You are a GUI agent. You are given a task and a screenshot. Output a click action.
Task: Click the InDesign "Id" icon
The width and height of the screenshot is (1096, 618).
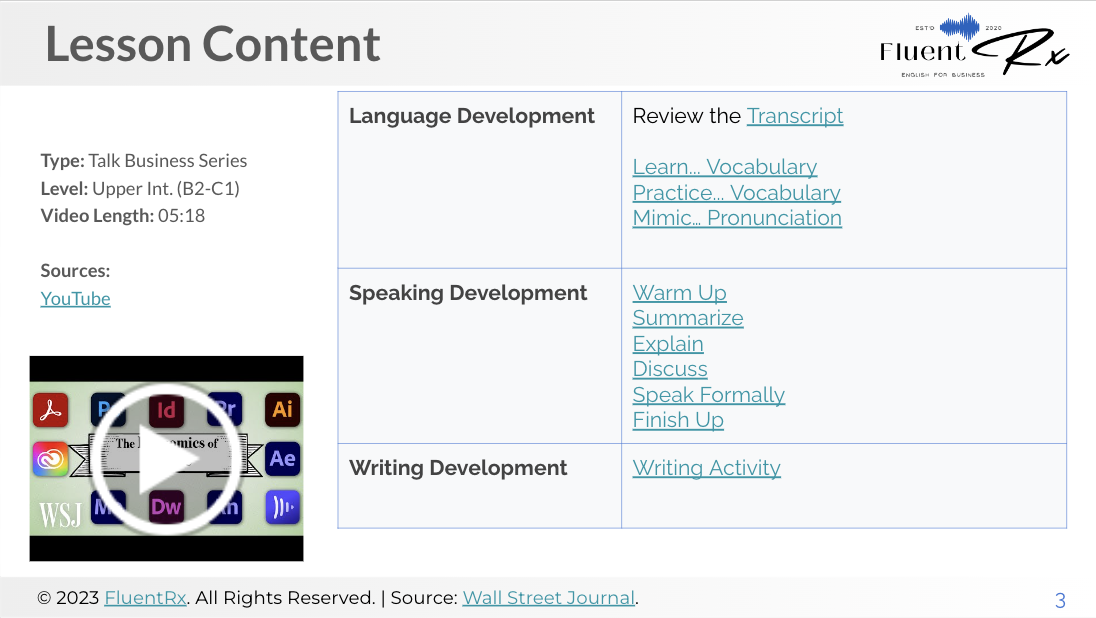166,410
